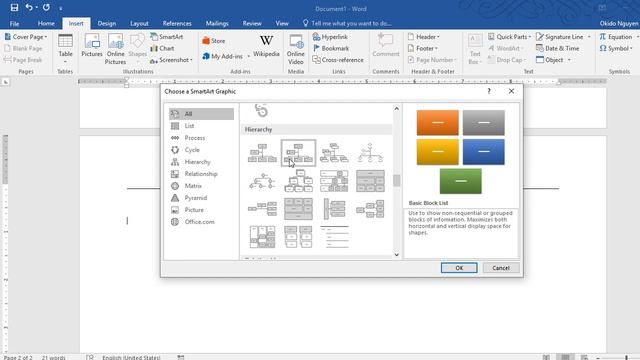Click the Tell me what you want to do box
This screenshot has width=640, height=360.
coord(347,23)
